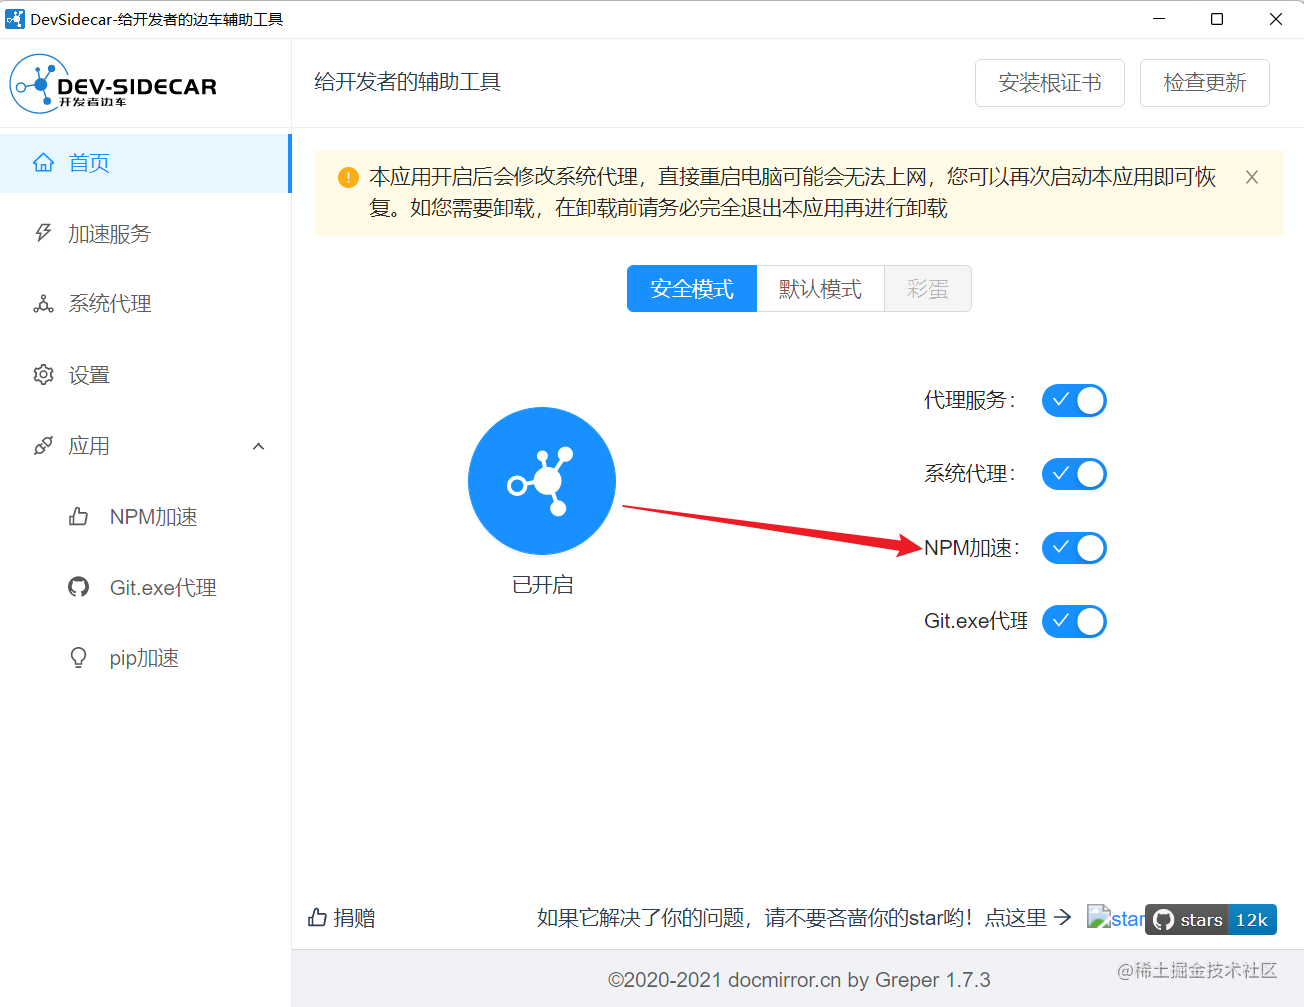Viewport: 1304px width, 1007px height.
Task: Toggle the 代理服务 switch
Action: point(1074,400)
